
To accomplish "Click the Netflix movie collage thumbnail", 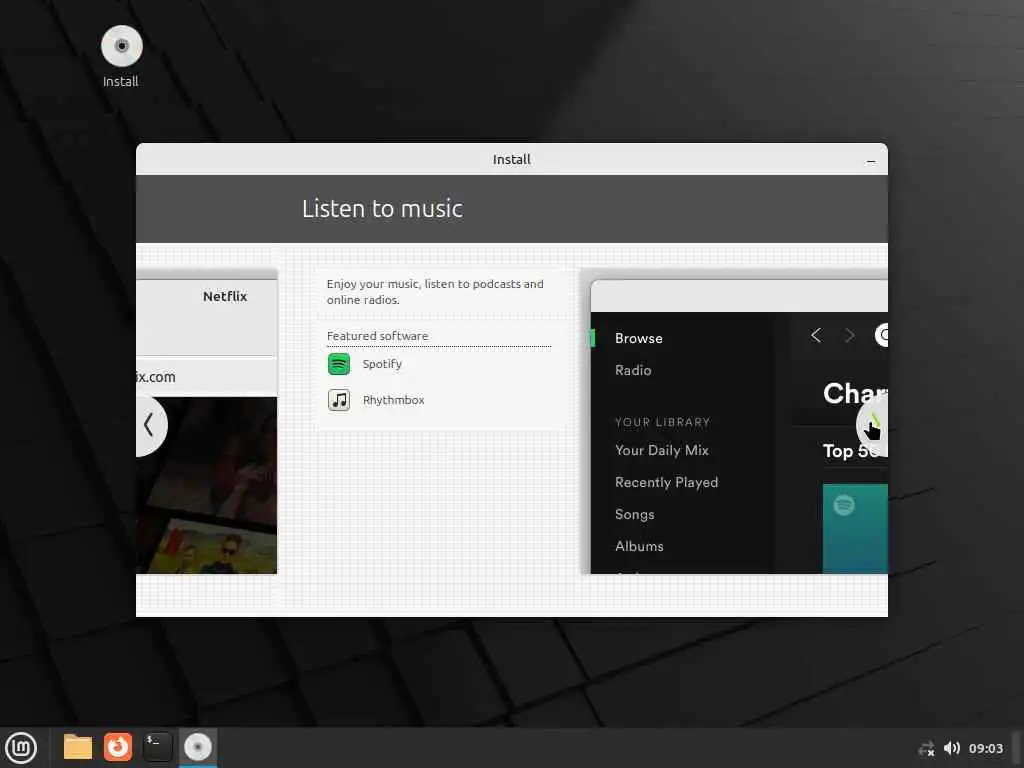I will [x=206, y=485].
